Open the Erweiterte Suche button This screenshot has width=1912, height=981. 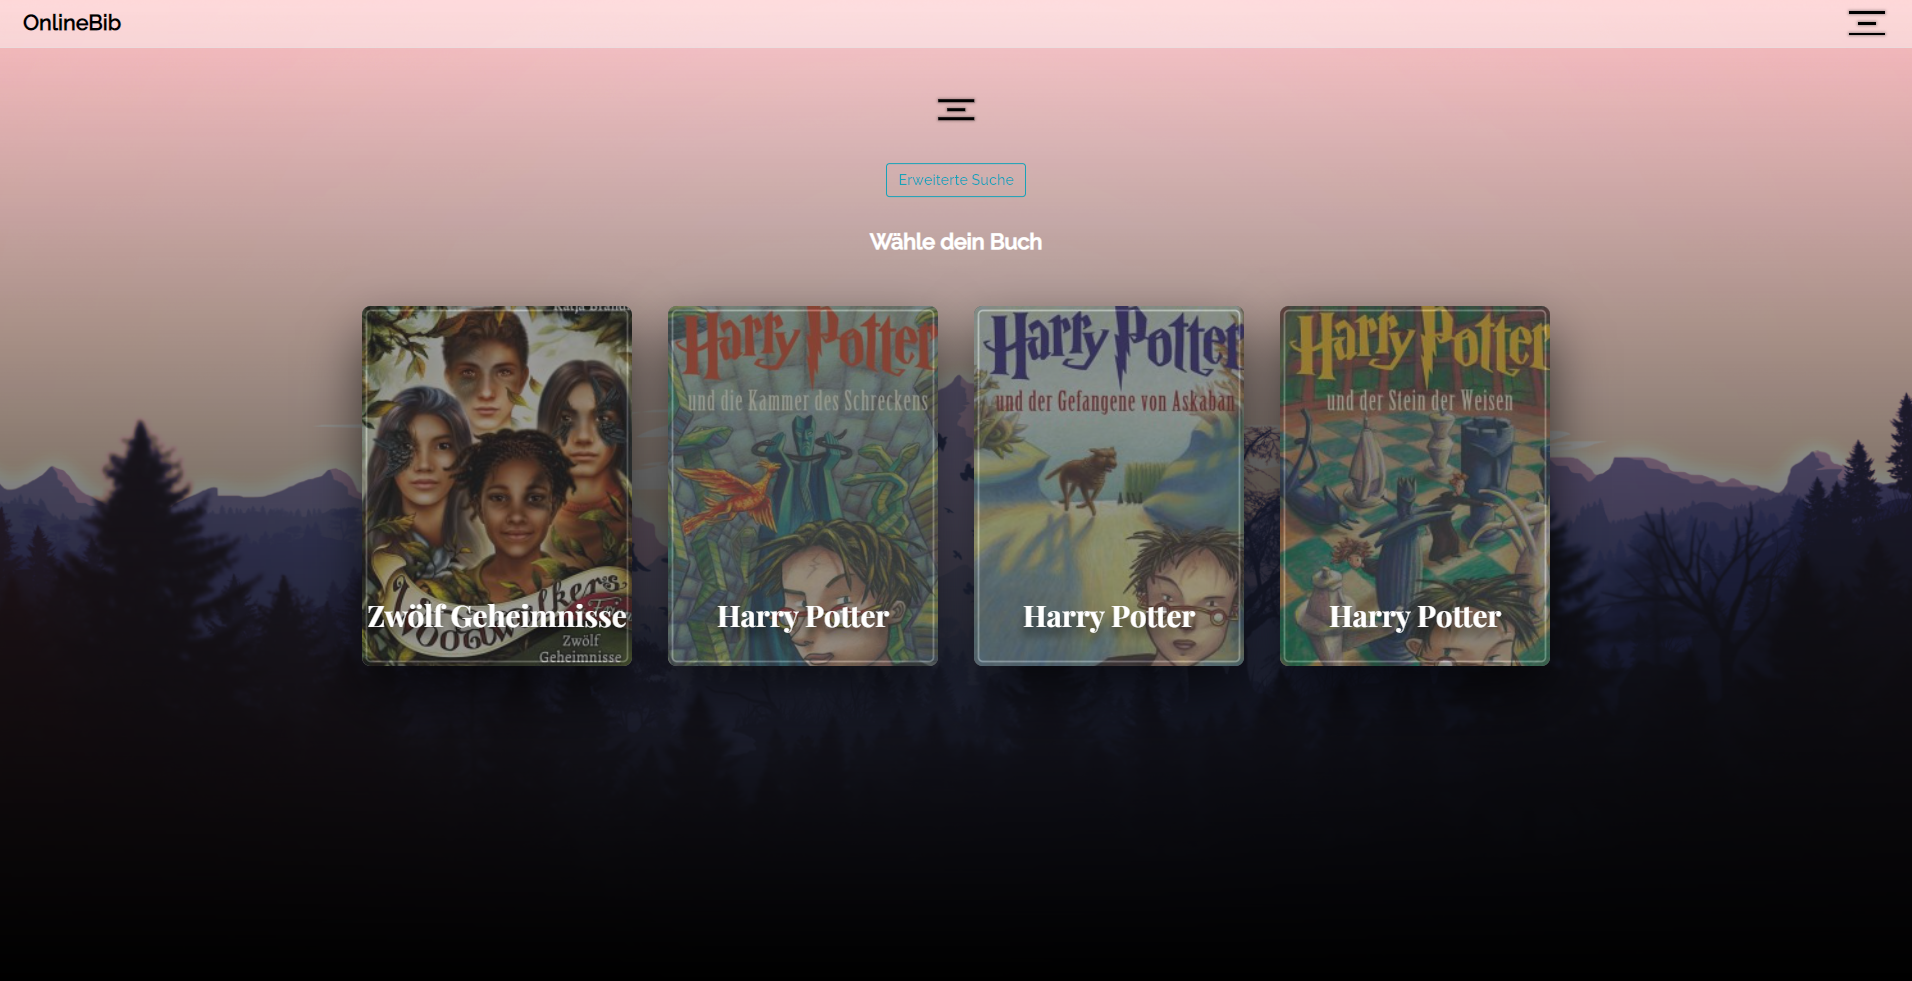coord(956,180)
